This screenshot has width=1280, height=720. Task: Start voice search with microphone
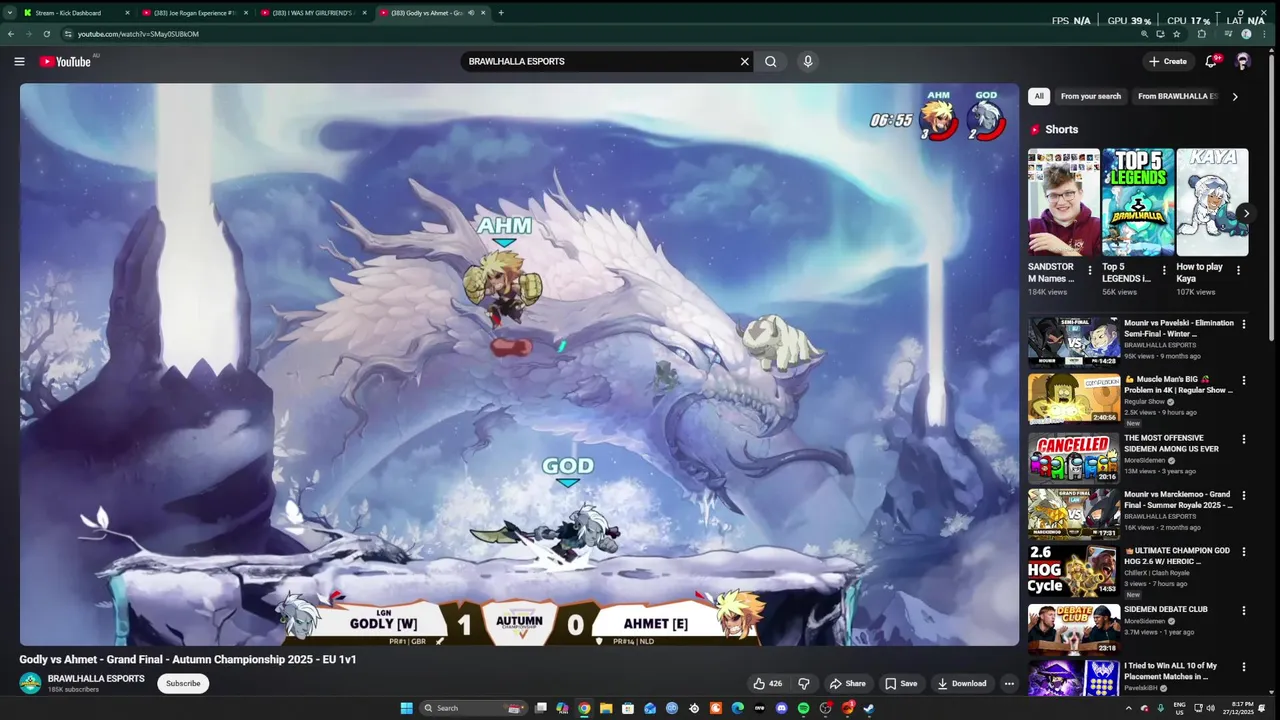[x=808, y=62]
